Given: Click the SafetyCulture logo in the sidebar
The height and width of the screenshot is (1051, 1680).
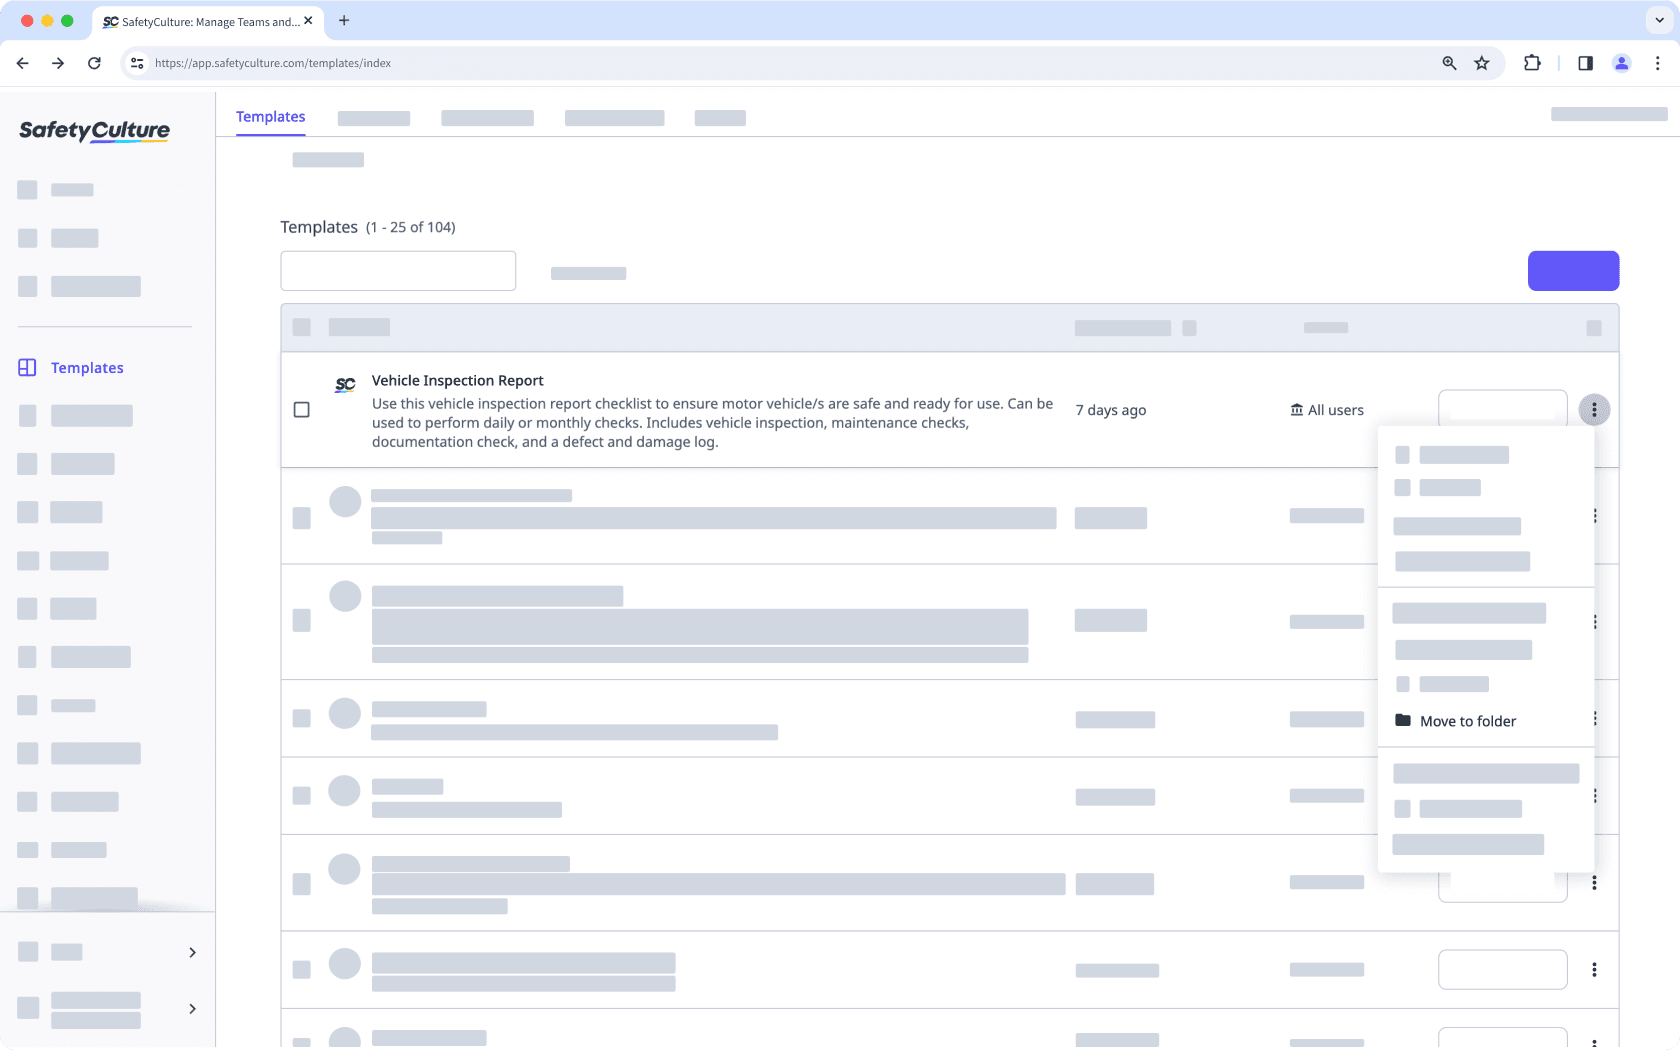Looking at the screenshot, I should [x=93, y=130].
